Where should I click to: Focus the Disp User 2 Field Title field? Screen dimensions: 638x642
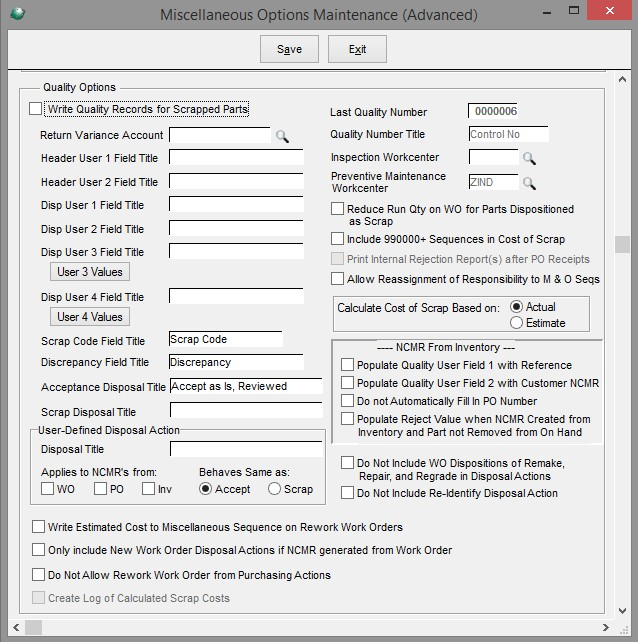tap(236, 228)
